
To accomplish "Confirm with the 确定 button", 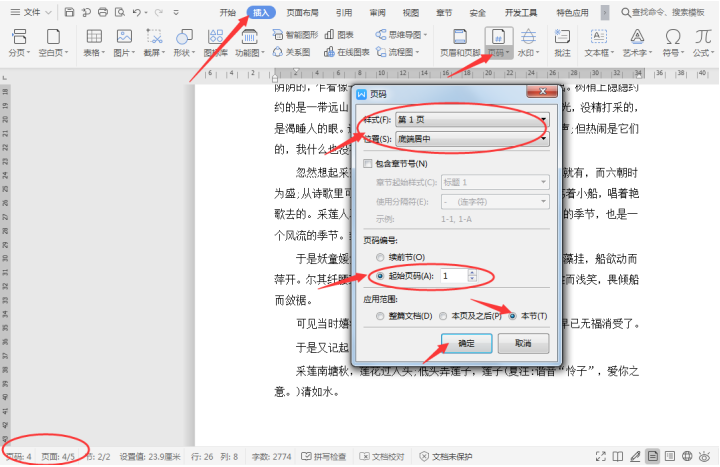I will [x=467, y=343].
